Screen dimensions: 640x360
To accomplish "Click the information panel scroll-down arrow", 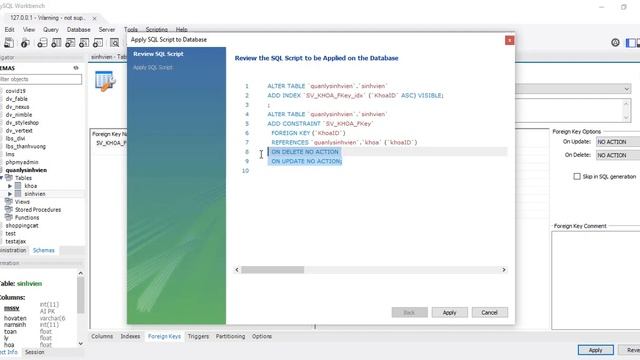I will 80,343.
